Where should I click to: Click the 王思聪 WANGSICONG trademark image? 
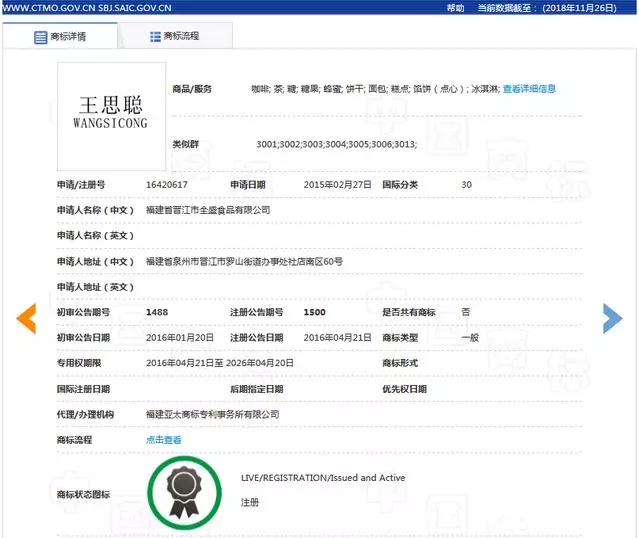pyautogui.click(x=111, y=115)
